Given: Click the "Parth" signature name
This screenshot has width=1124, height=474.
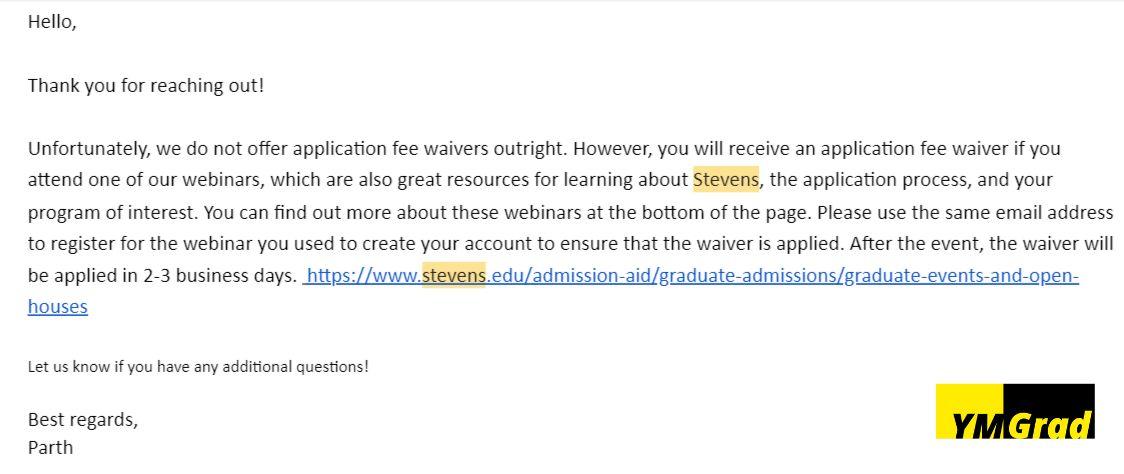Looking at the screenshot, I should click(50, 447).
